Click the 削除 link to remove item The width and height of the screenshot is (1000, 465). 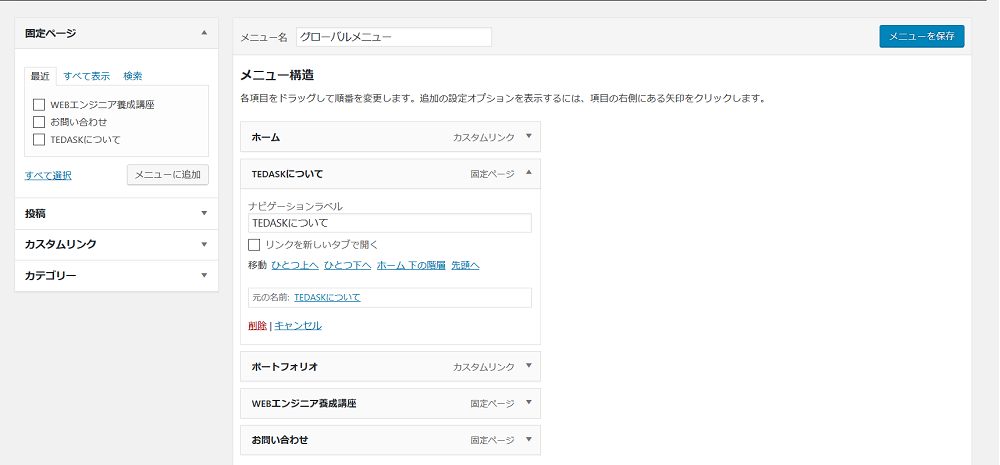pyautogui.click(x=257, y=325)
